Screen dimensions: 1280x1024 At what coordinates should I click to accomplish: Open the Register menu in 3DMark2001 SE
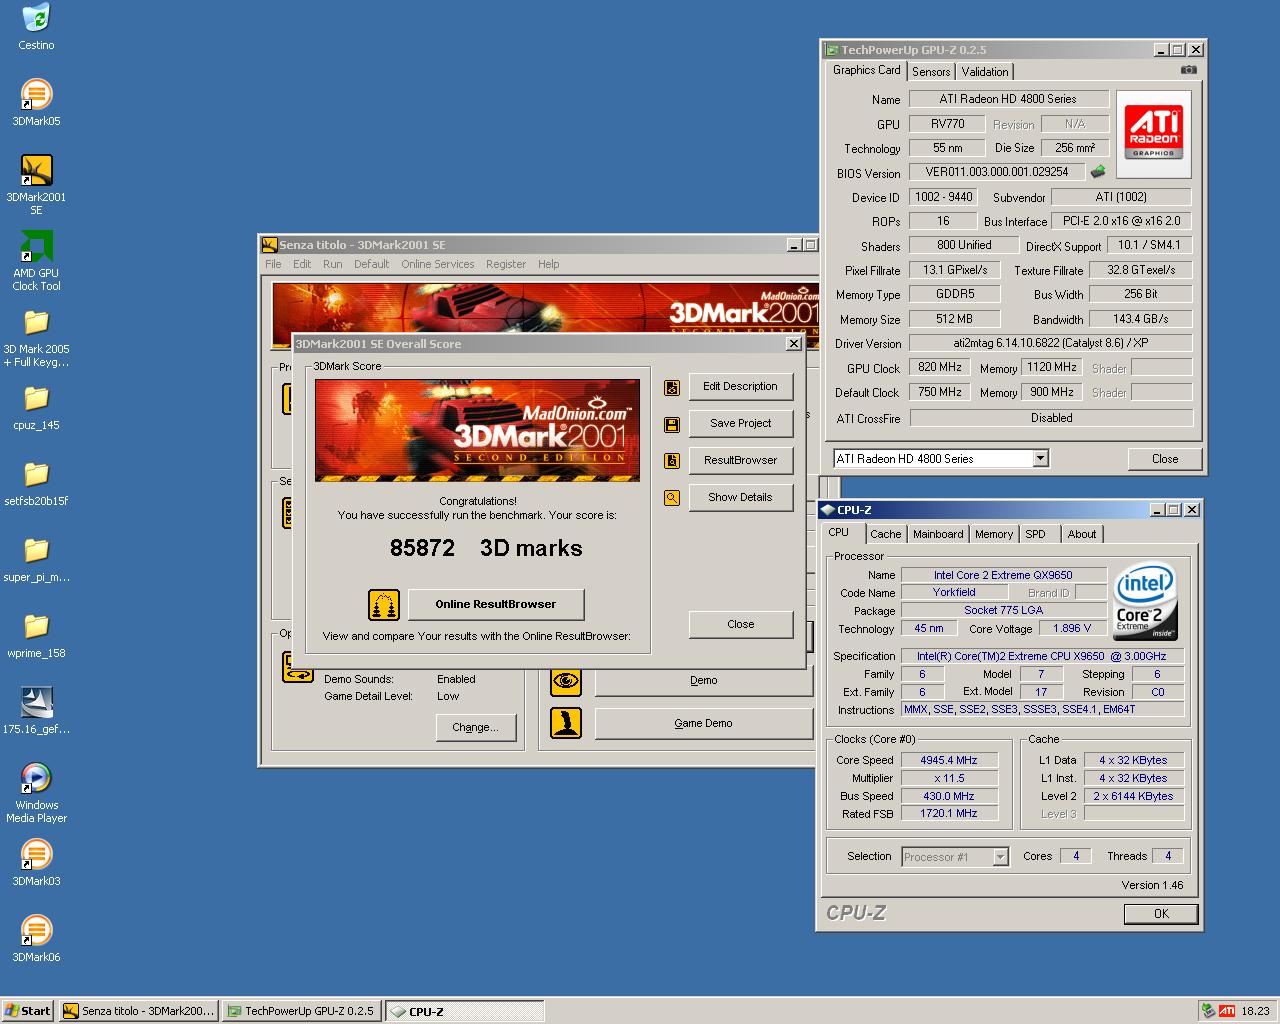pyautogui.click(x=506, y=264)
